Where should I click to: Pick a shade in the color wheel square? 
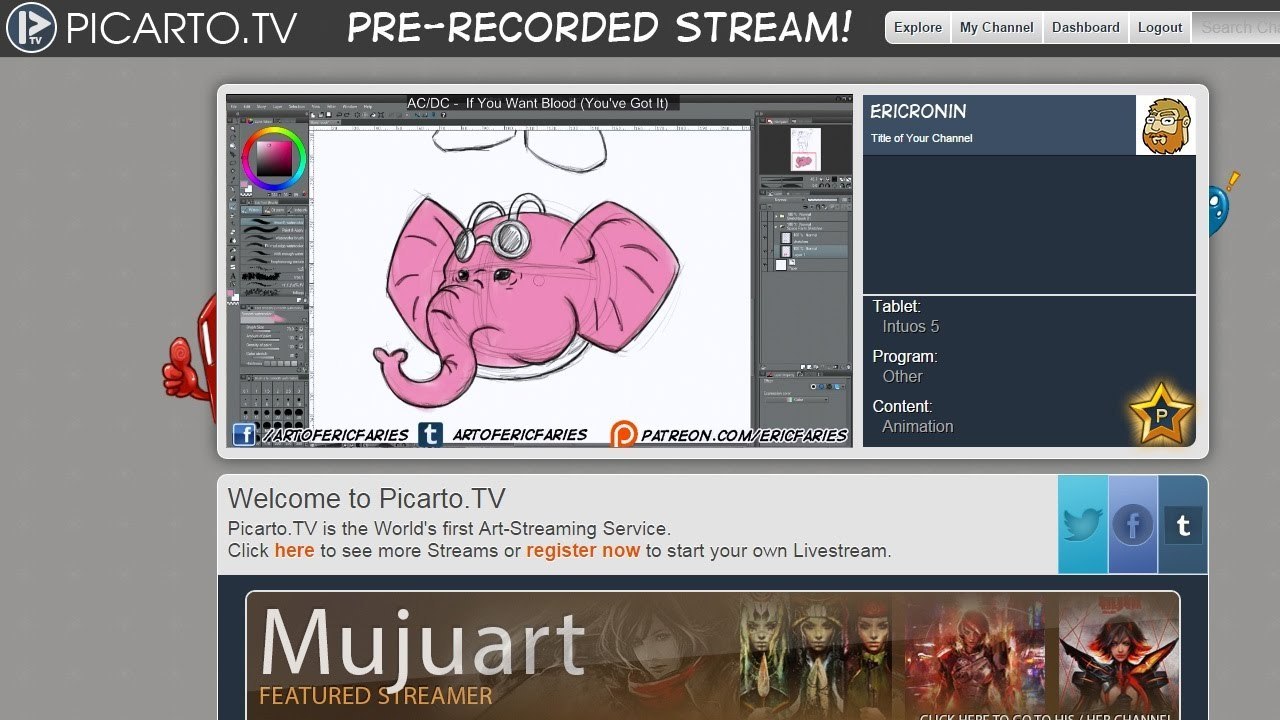tap(274, 158)
